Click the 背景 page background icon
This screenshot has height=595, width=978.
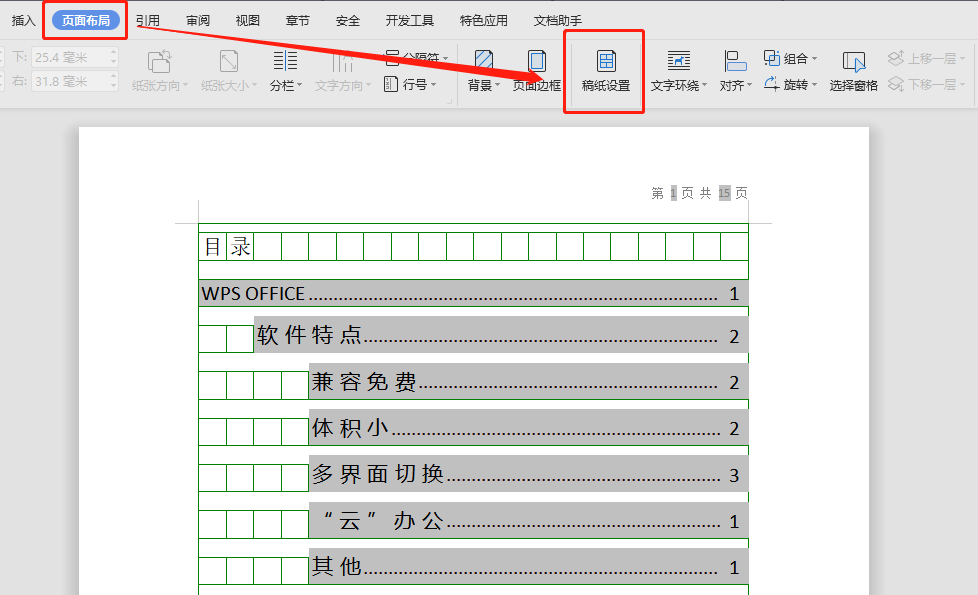[483, 62]
